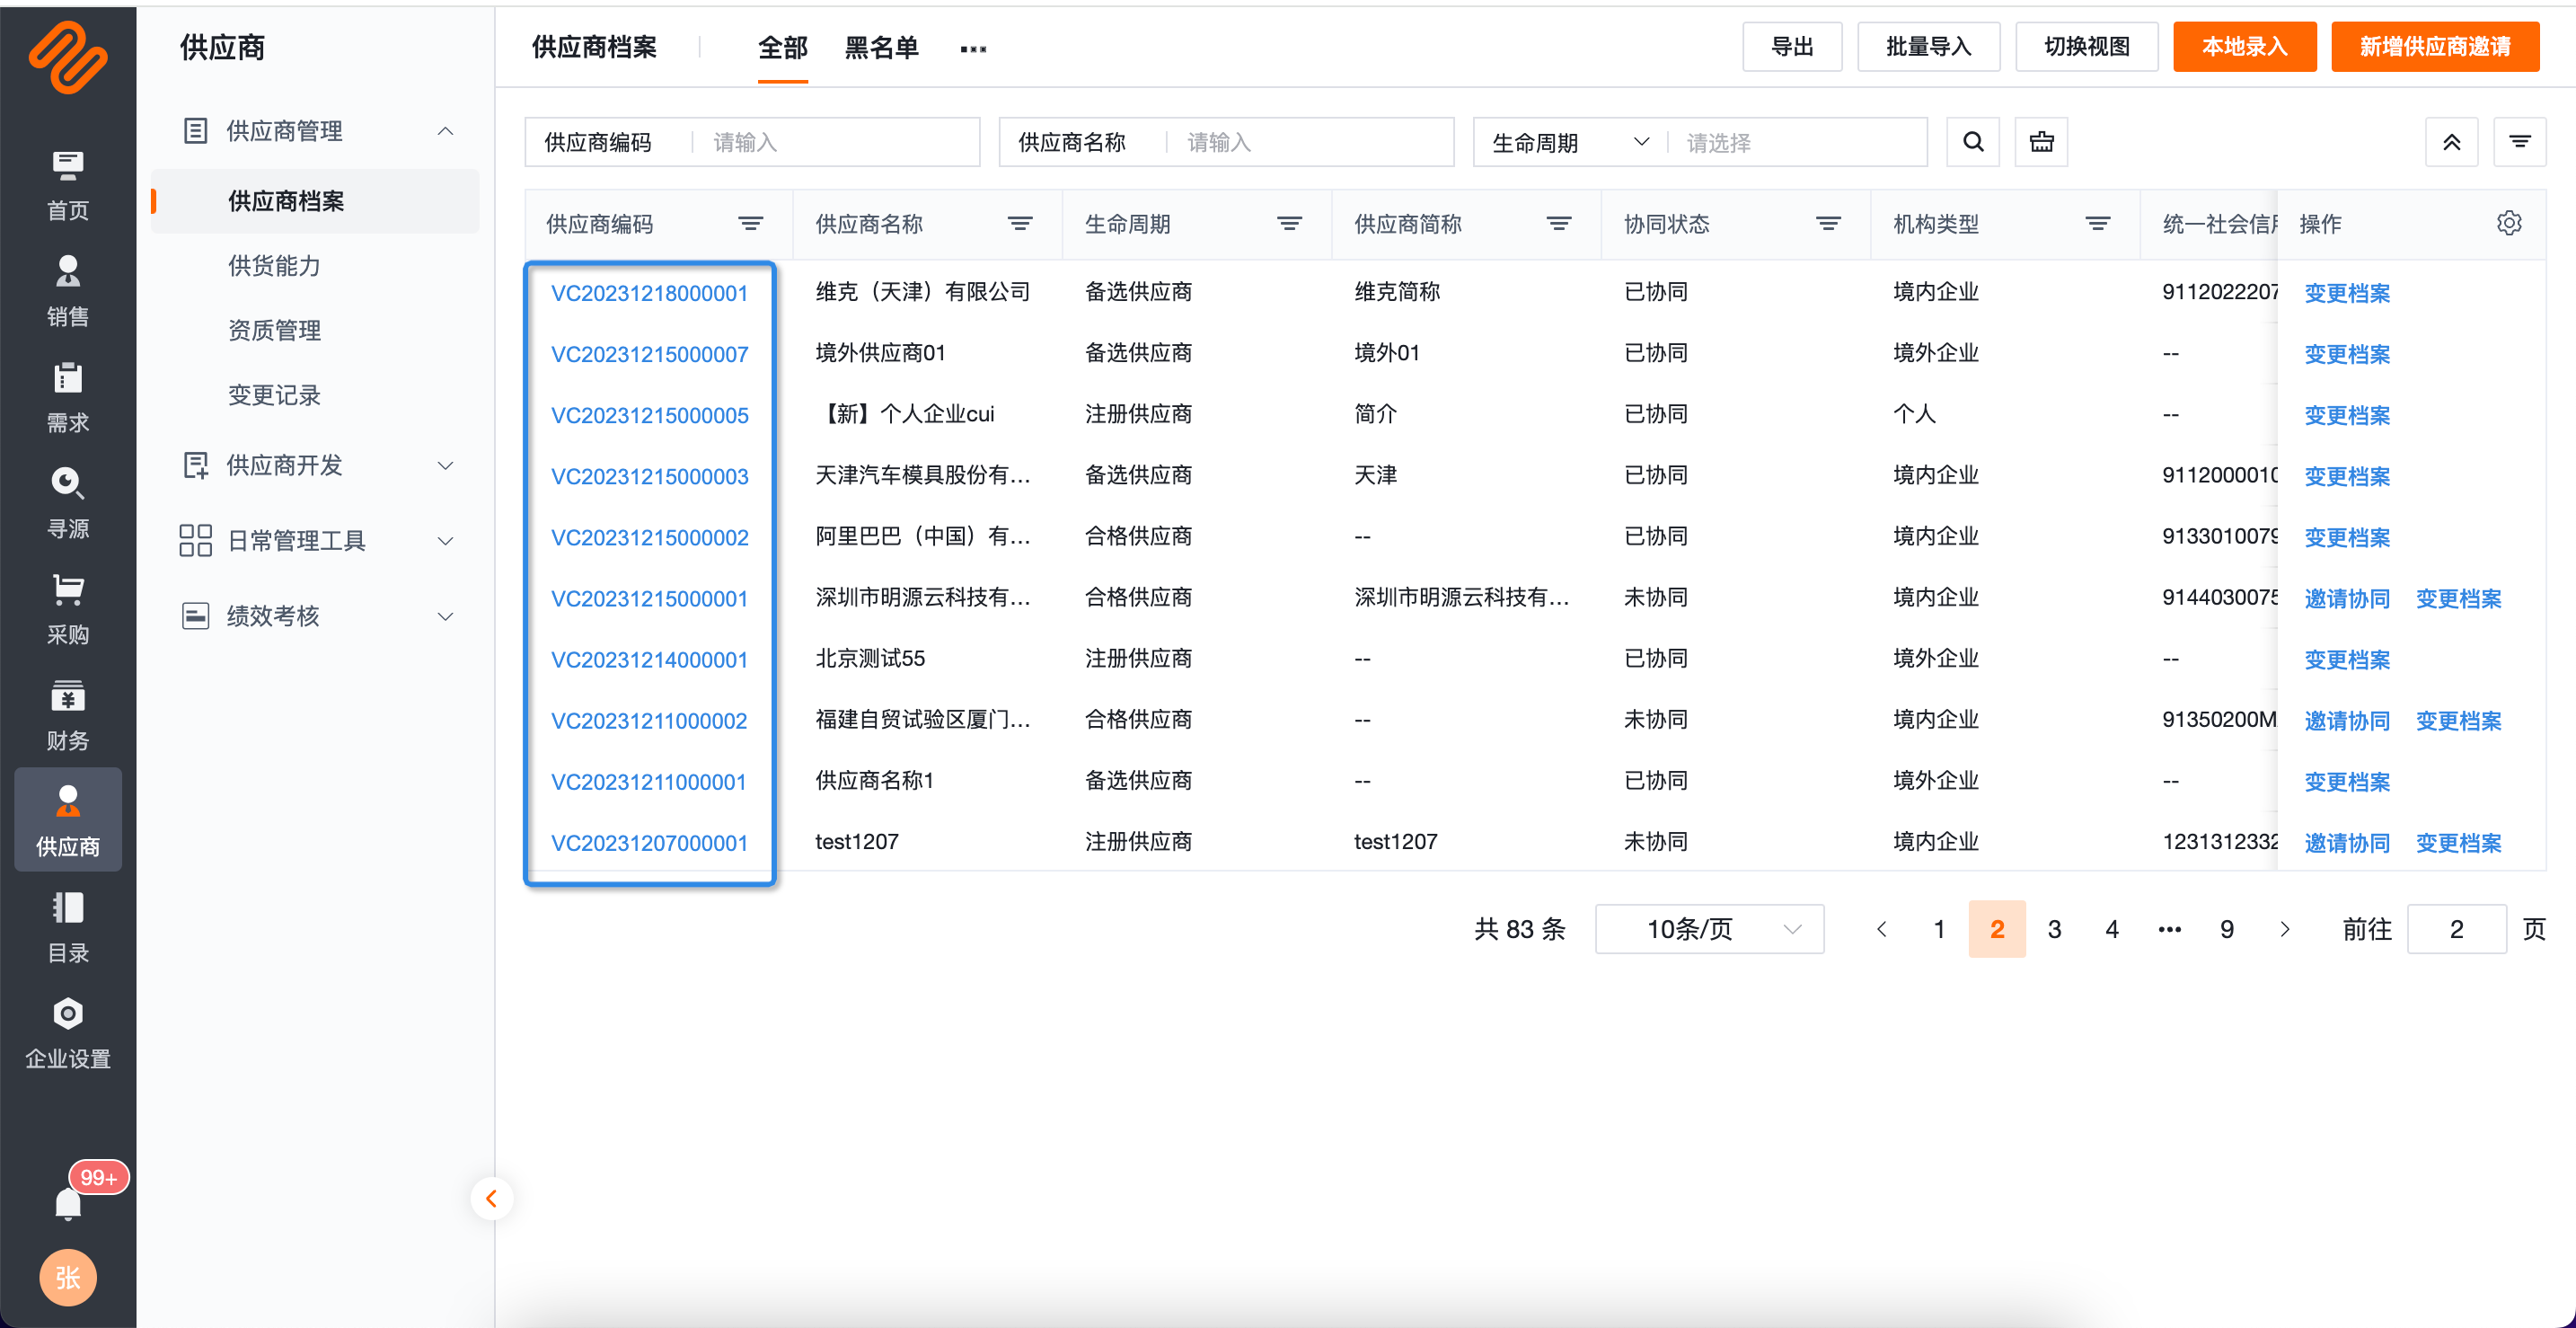Click 邀请协同 for 深圳市明源云科技 row
The width and height of the screenshot is (2576, 1328).
click(2347, 599)
